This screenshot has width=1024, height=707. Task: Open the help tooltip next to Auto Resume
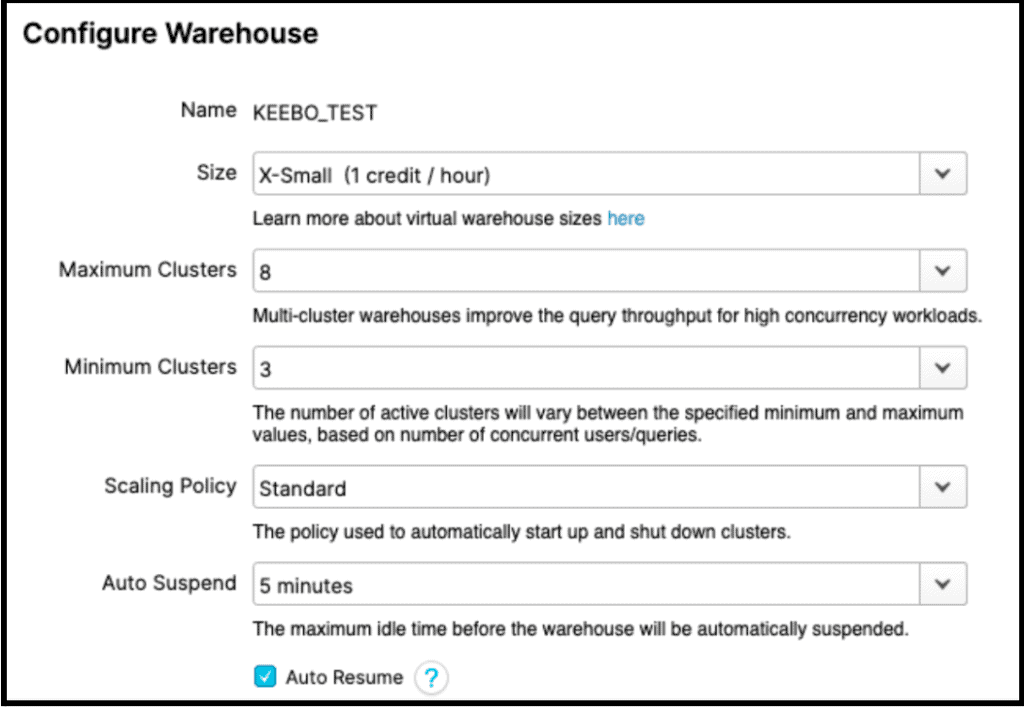[431, 677]
